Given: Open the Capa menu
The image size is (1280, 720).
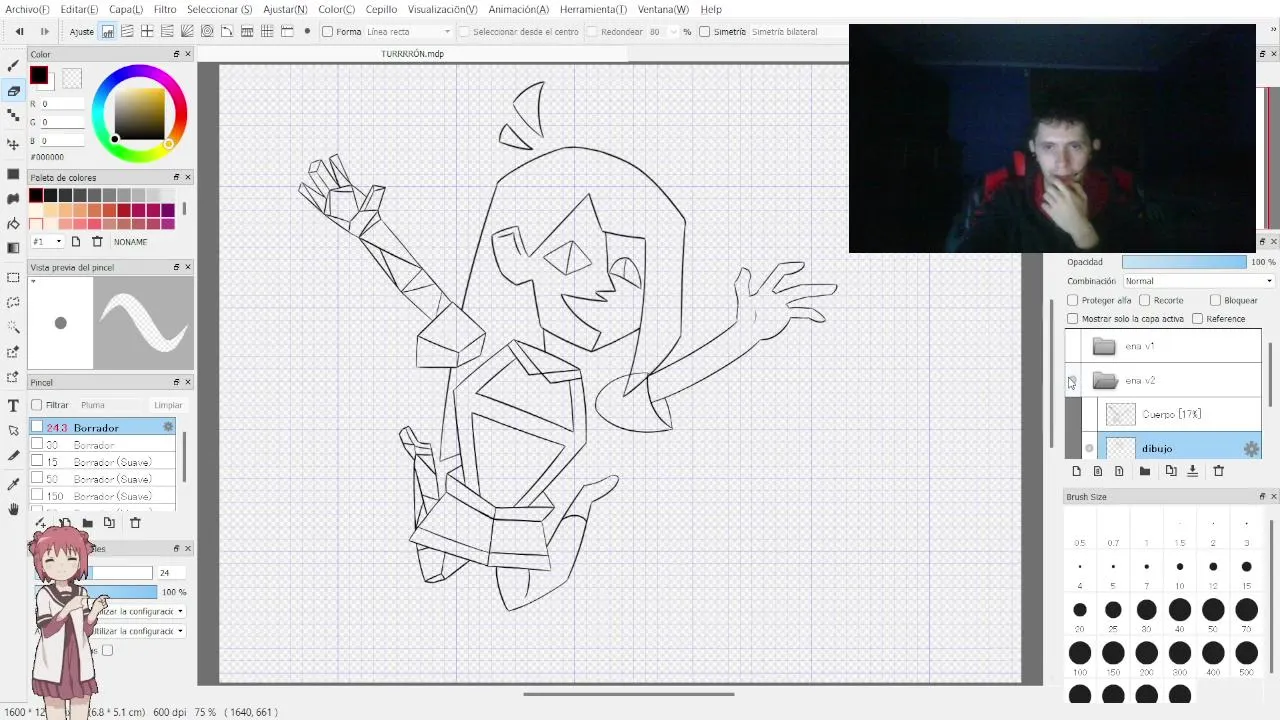Looking at the screenshot, I should point(126,9).
